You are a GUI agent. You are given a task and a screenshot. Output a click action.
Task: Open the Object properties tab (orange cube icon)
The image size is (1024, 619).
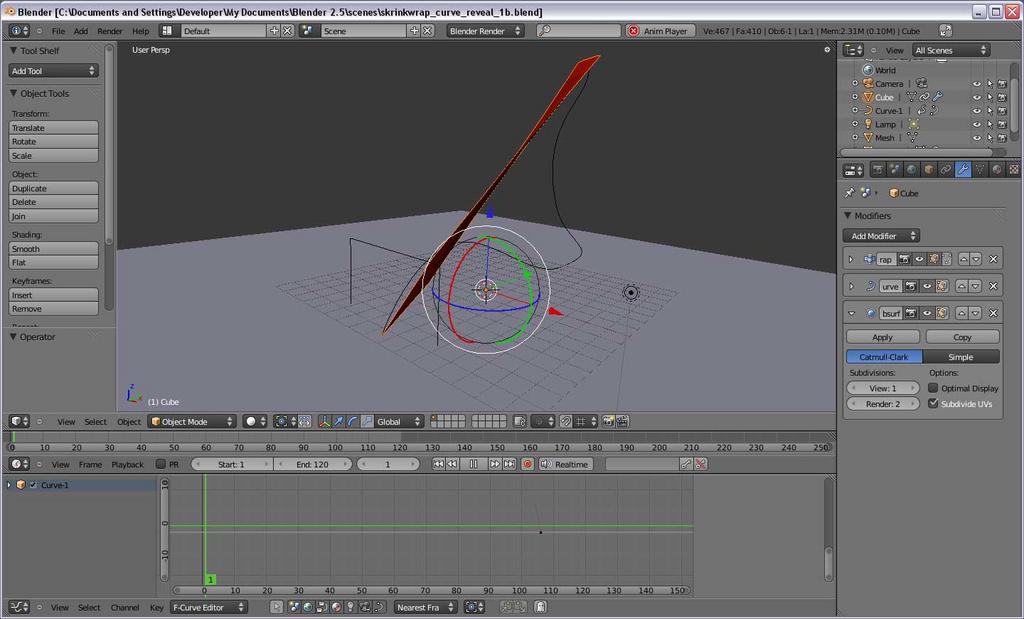929,170
